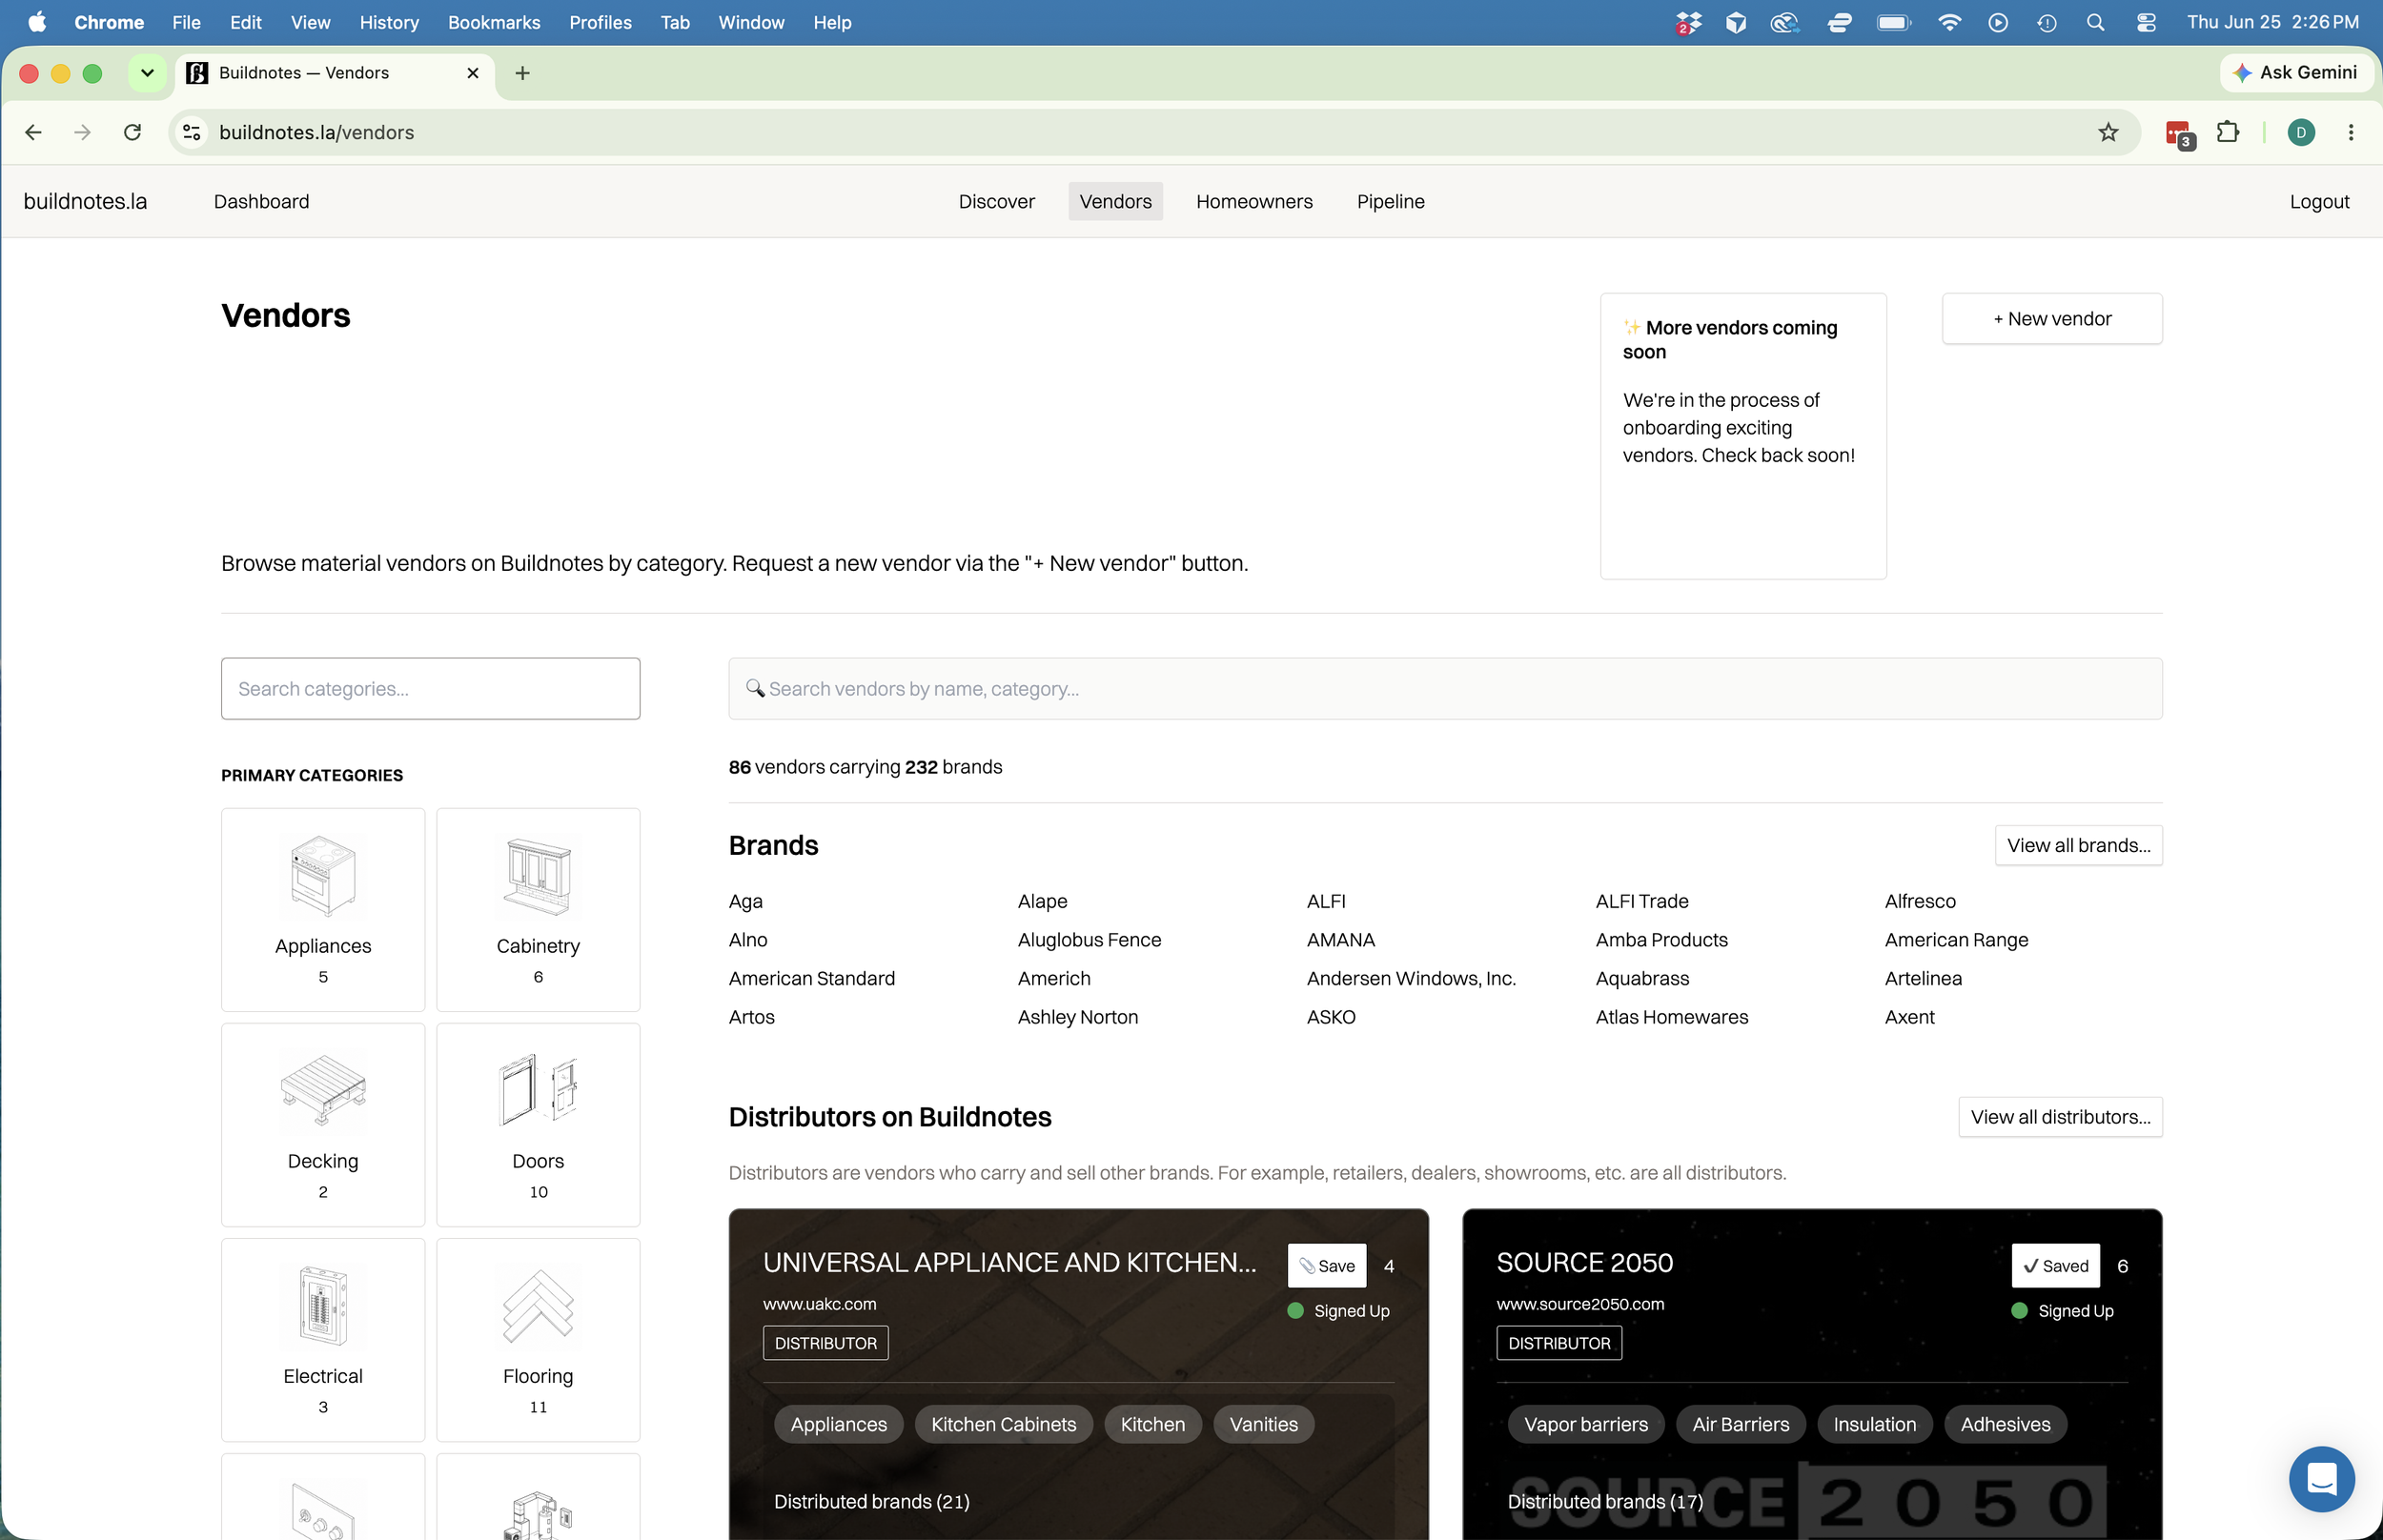Open the Wi-Fi status menu
Screen dimensions: 2383x1540
pyautogui.click(x=1949, y=22)
